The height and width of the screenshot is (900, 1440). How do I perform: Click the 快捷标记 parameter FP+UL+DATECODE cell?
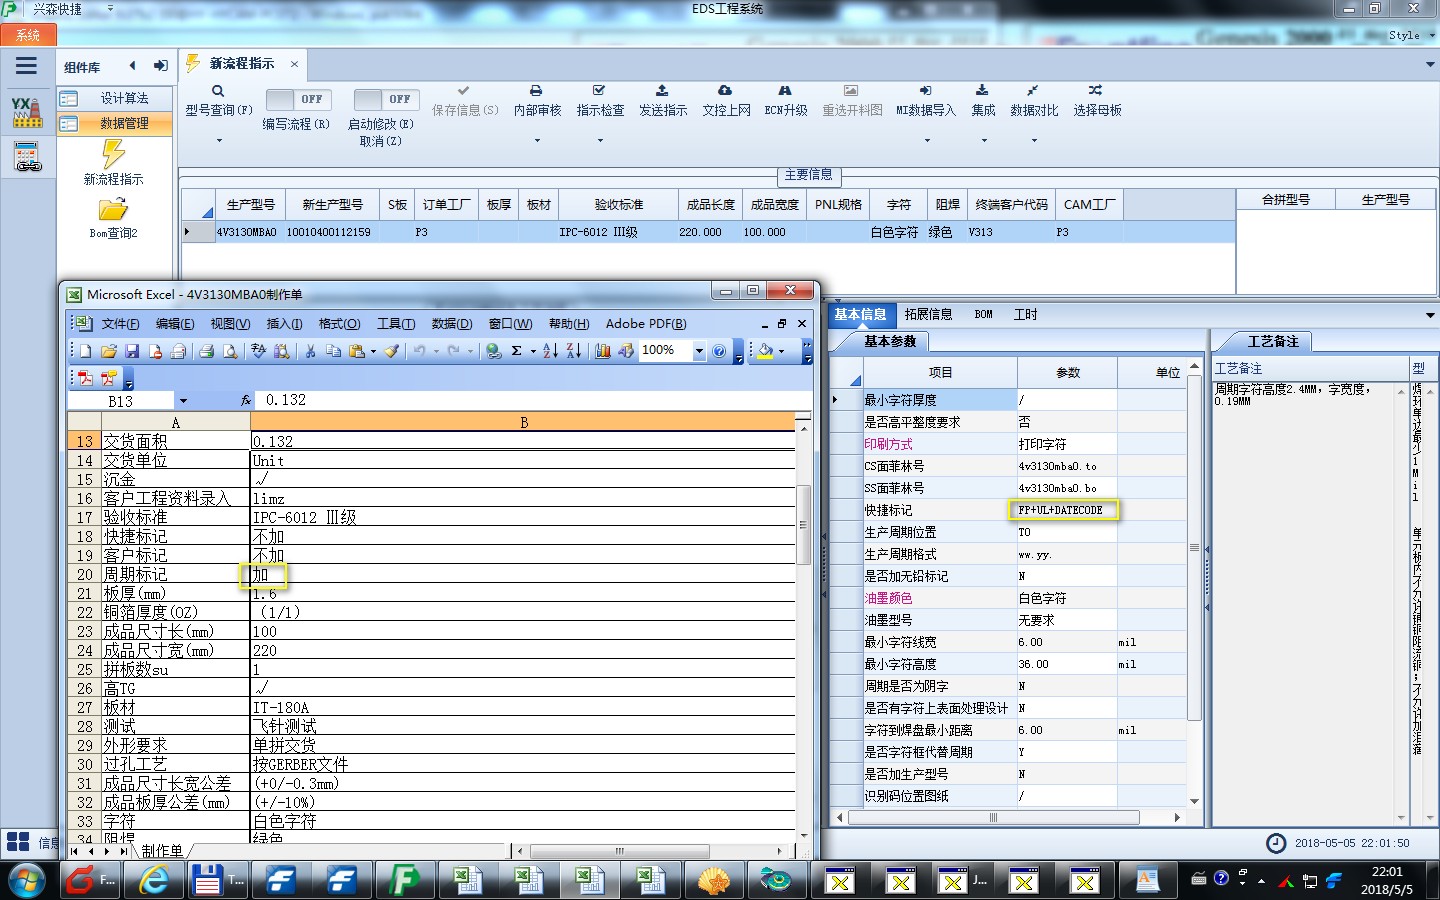tap(1066, 510)
